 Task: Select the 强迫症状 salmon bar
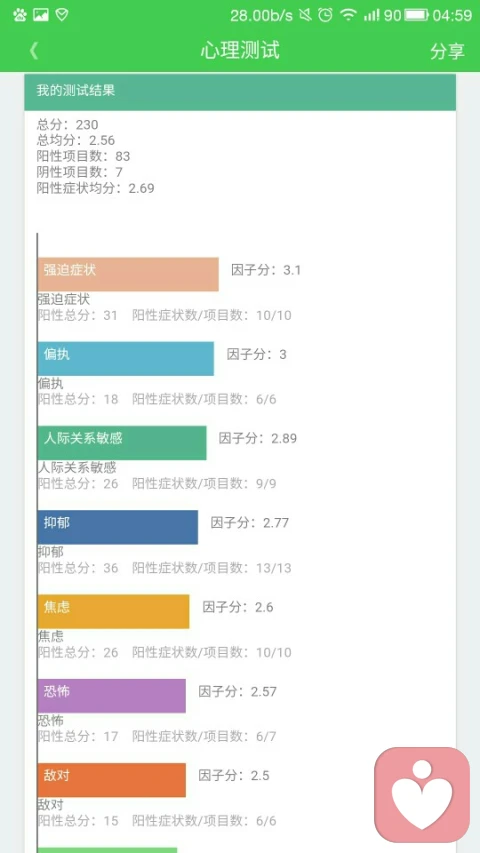(x=128, y=274)
